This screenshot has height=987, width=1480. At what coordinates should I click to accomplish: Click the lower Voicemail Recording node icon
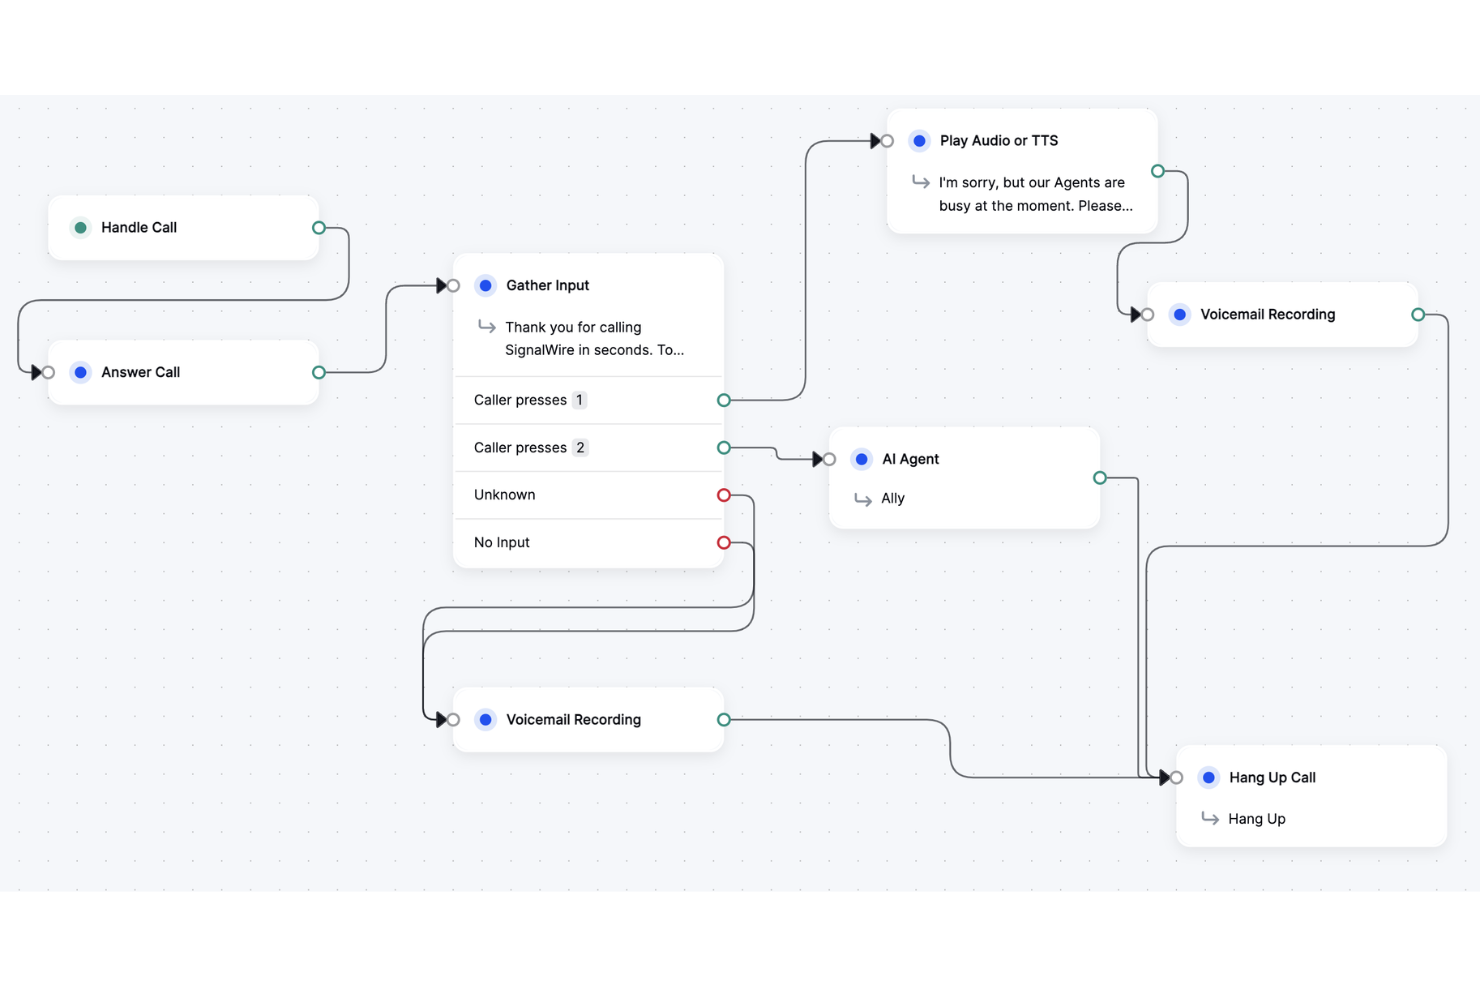(486, 719)
